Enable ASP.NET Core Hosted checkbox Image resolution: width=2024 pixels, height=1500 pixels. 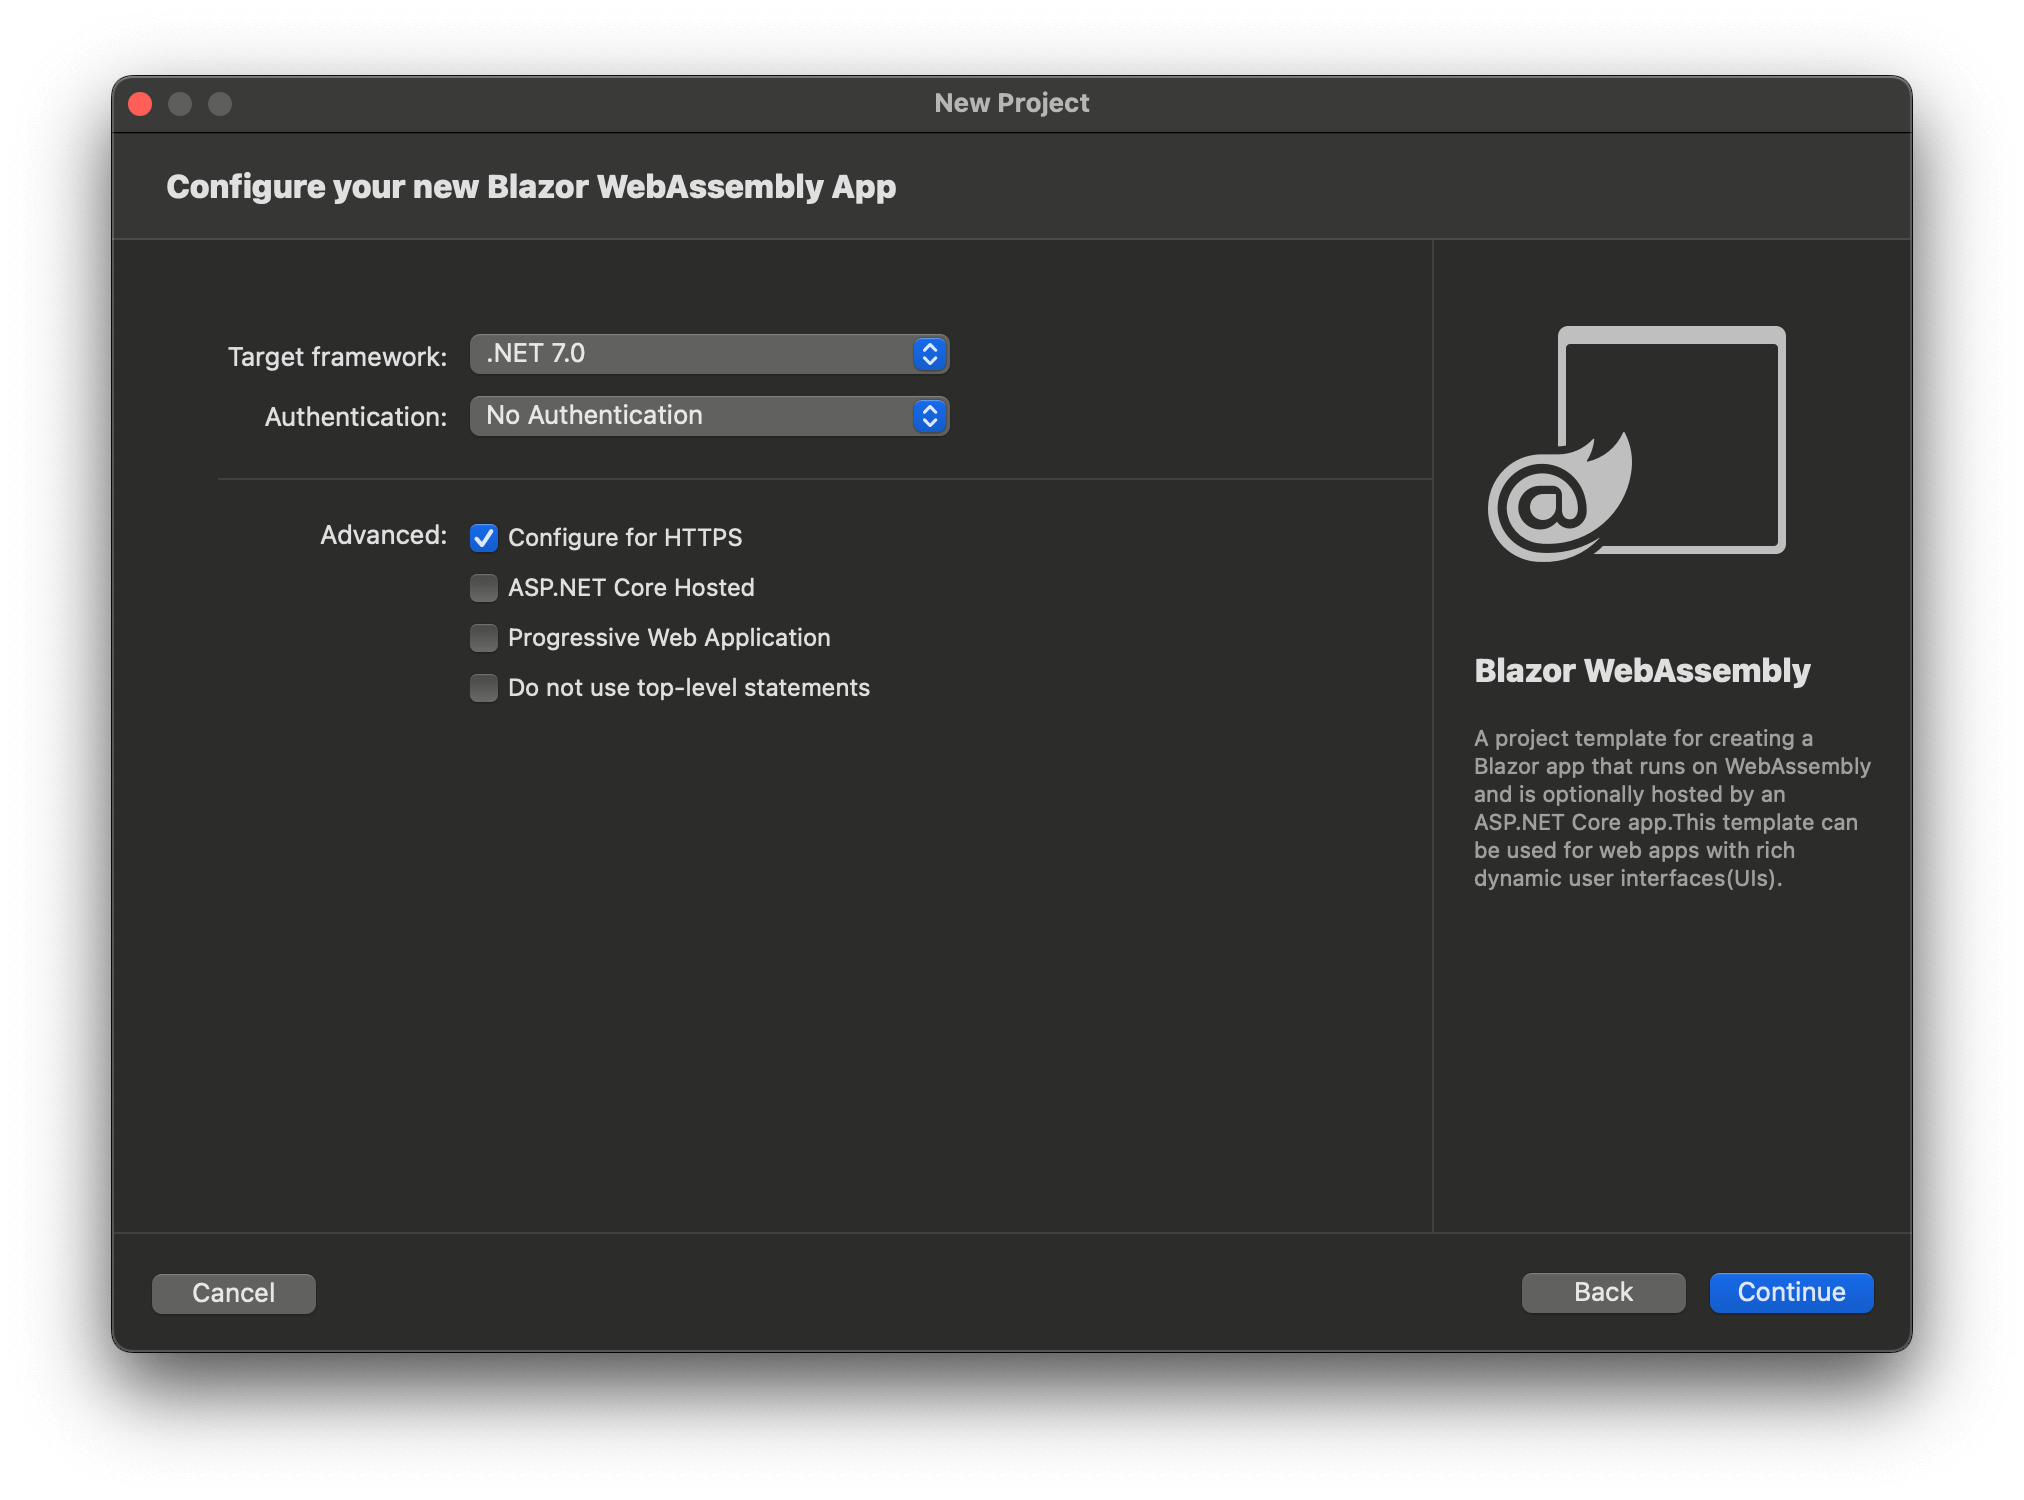[x=484, y=588]
